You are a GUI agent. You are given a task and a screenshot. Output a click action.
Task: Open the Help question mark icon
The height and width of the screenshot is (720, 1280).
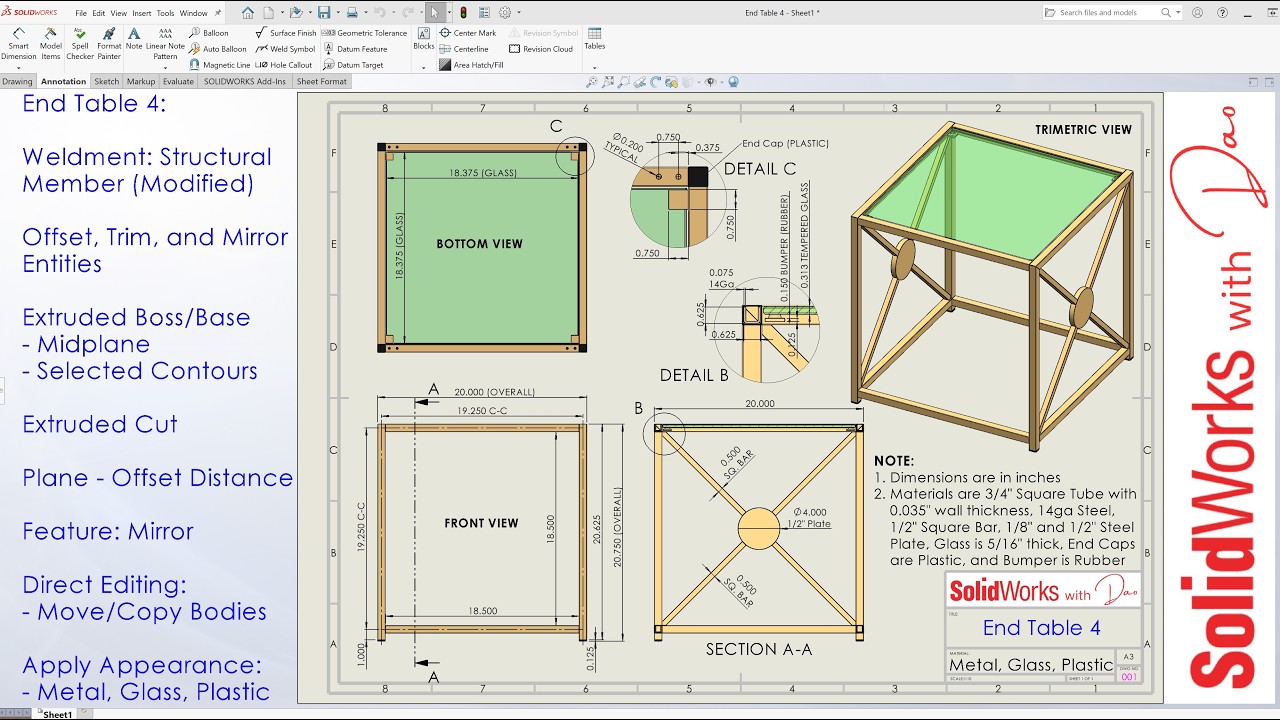(x=1223, y=13)
